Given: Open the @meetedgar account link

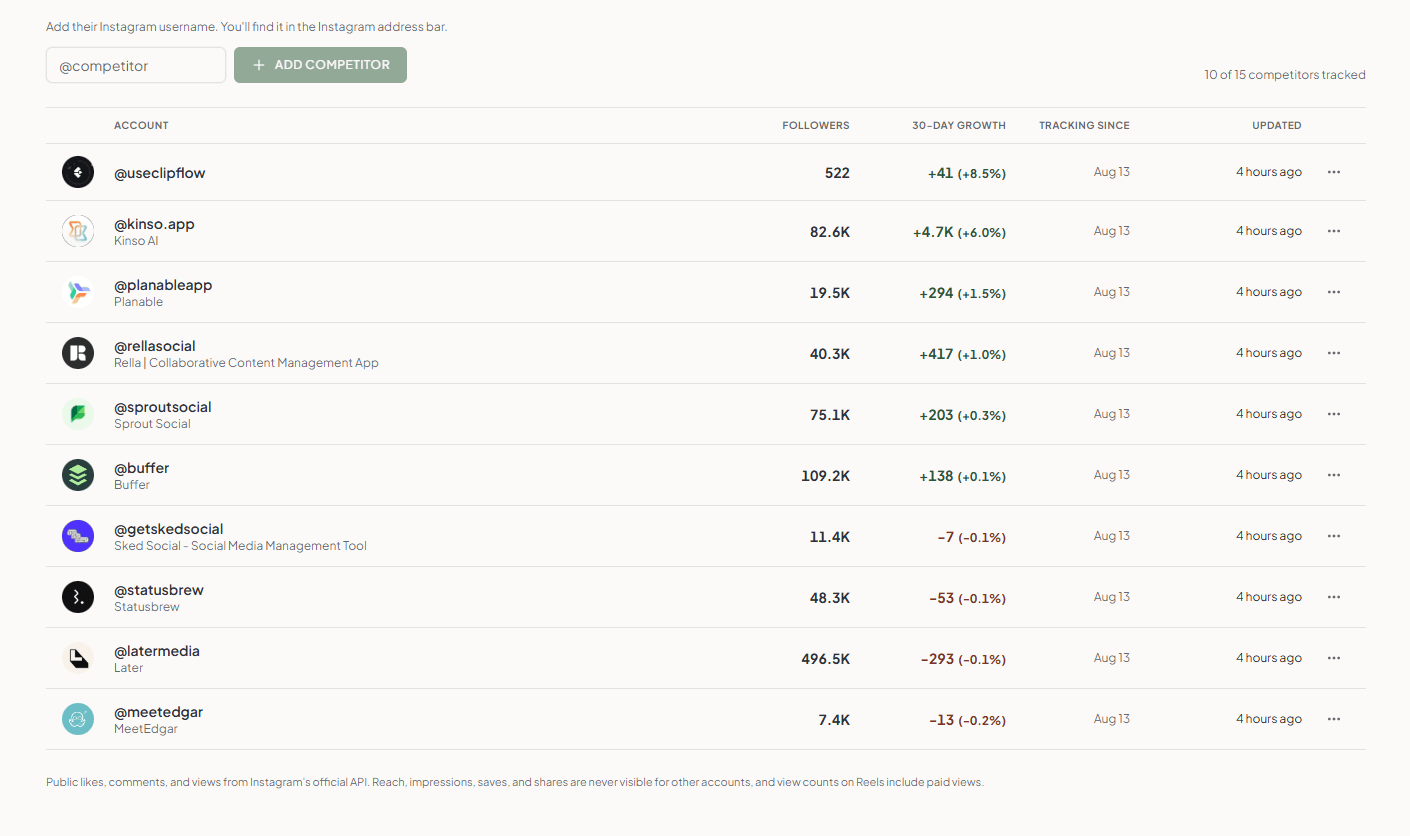Looking at the screenshot, I should tap(159, 712).
